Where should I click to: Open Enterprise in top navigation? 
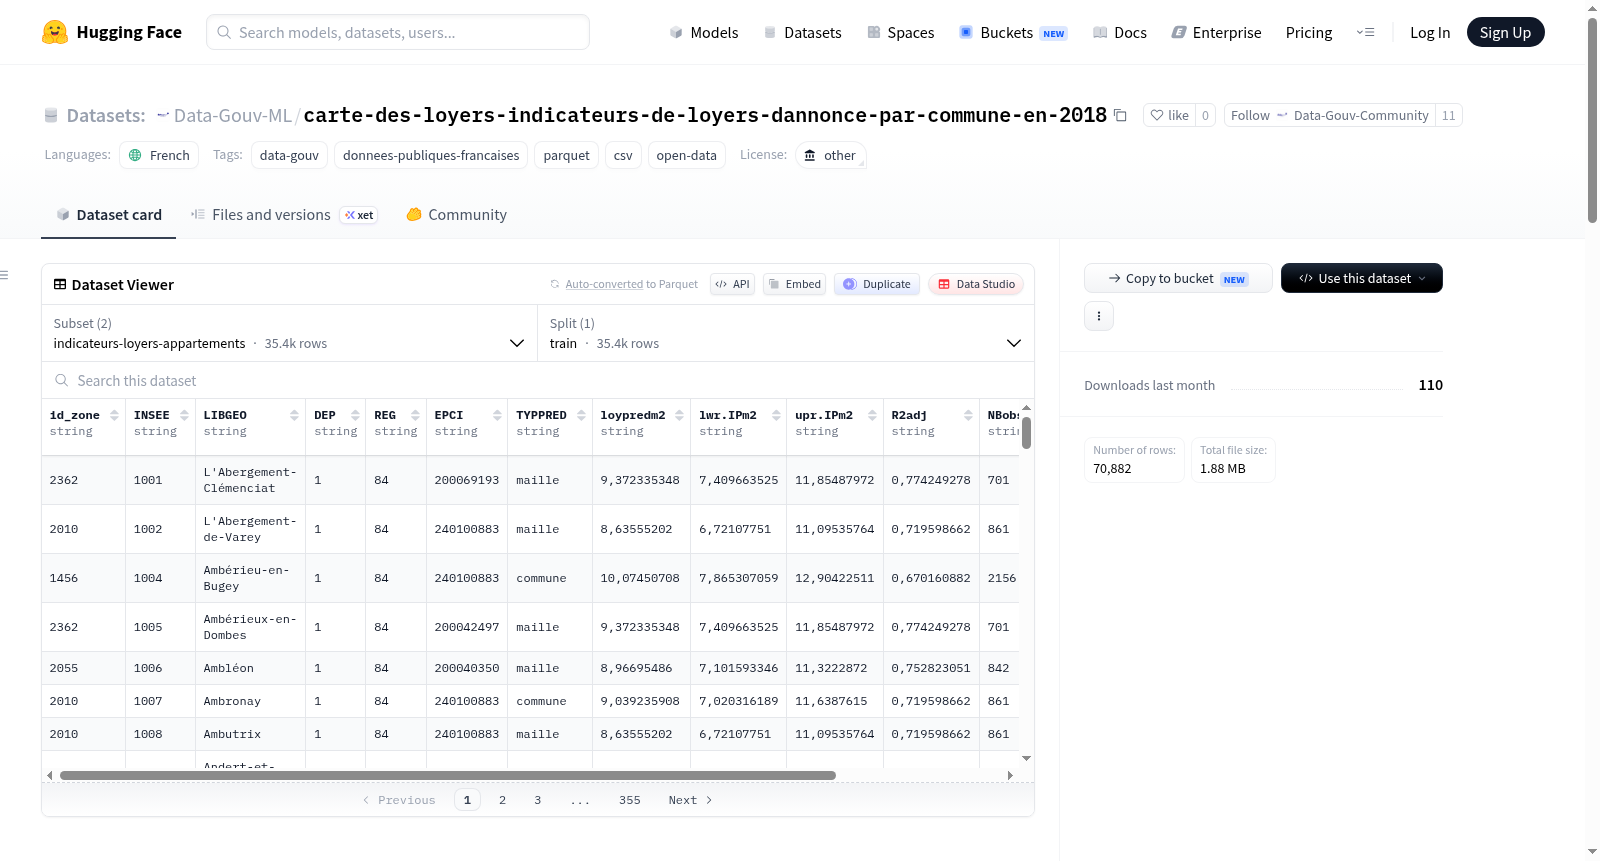point(1216,32)
